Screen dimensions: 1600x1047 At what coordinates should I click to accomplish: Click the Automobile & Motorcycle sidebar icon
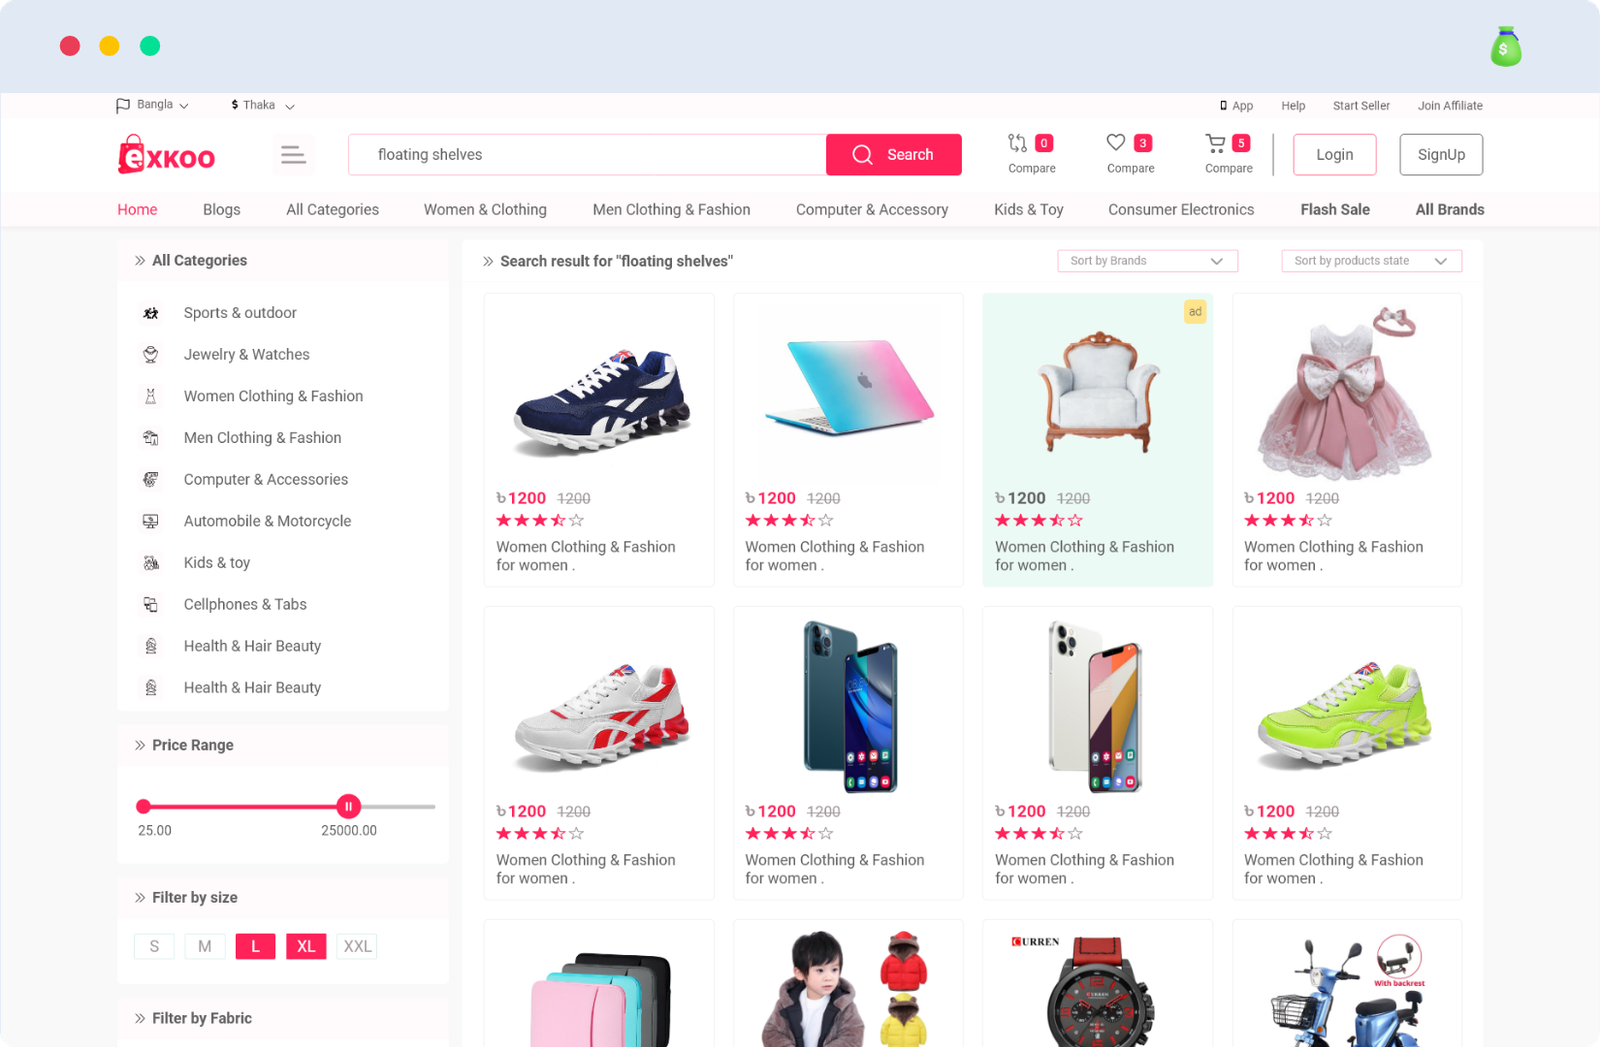coord(151,521)
